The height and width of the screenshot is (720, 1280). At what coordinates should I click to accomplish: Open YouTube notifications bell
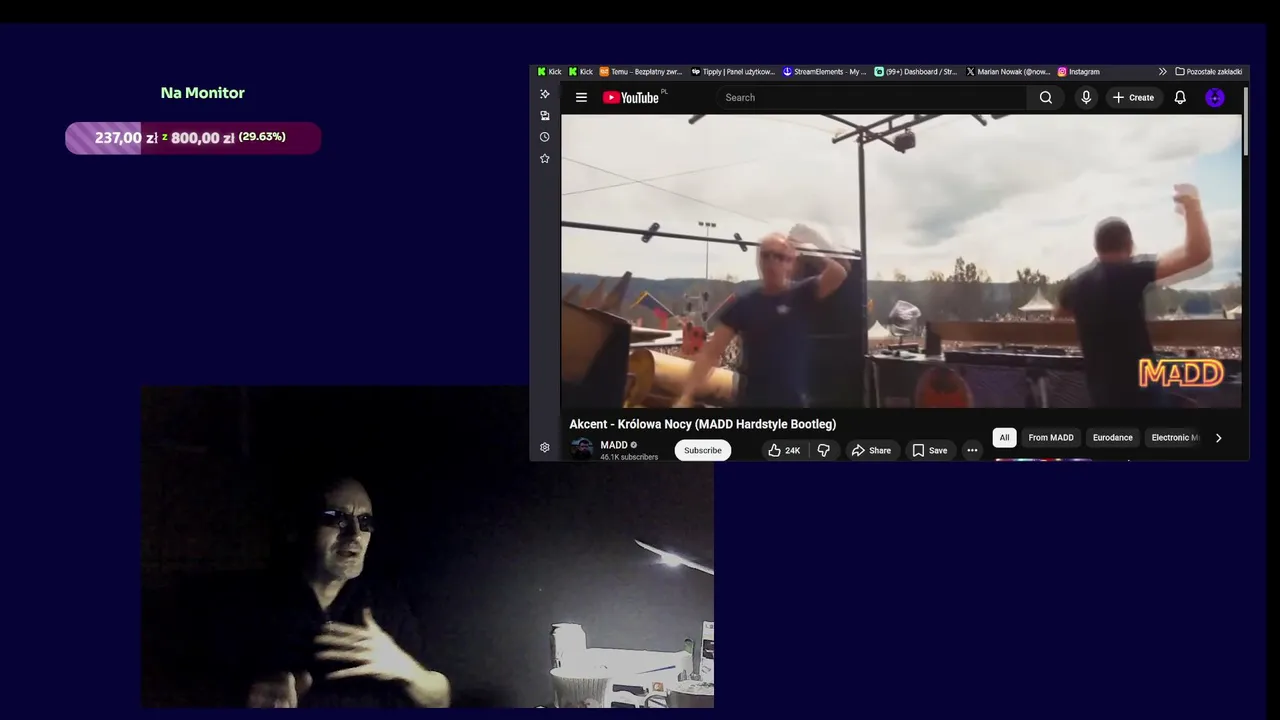[x=1180, y=98]
